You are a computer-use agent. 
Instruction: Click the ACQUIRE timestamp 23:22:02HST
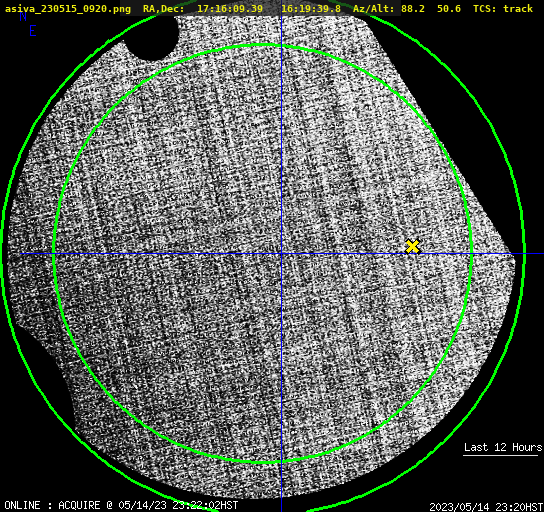click(205, 505)
